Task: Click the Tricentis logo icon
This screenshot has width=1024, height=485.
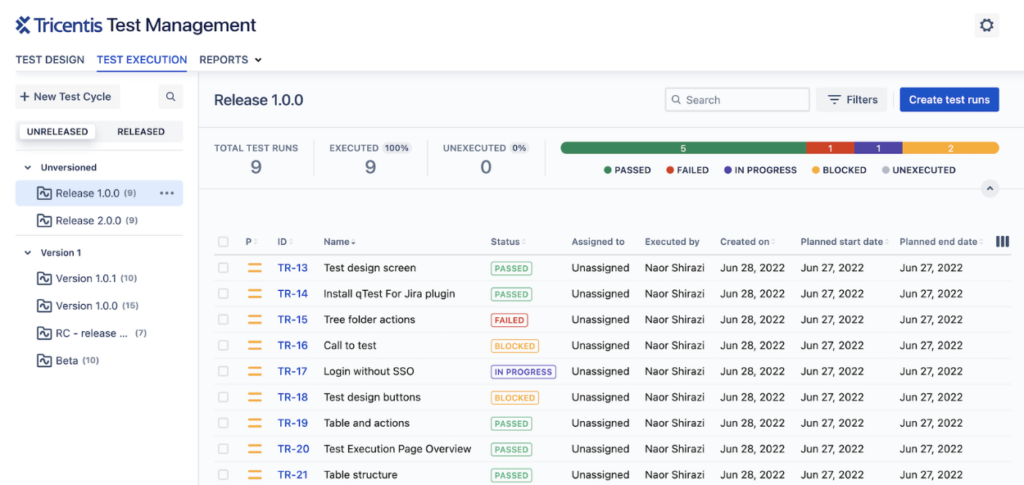Action: click(x=23, y=25)
